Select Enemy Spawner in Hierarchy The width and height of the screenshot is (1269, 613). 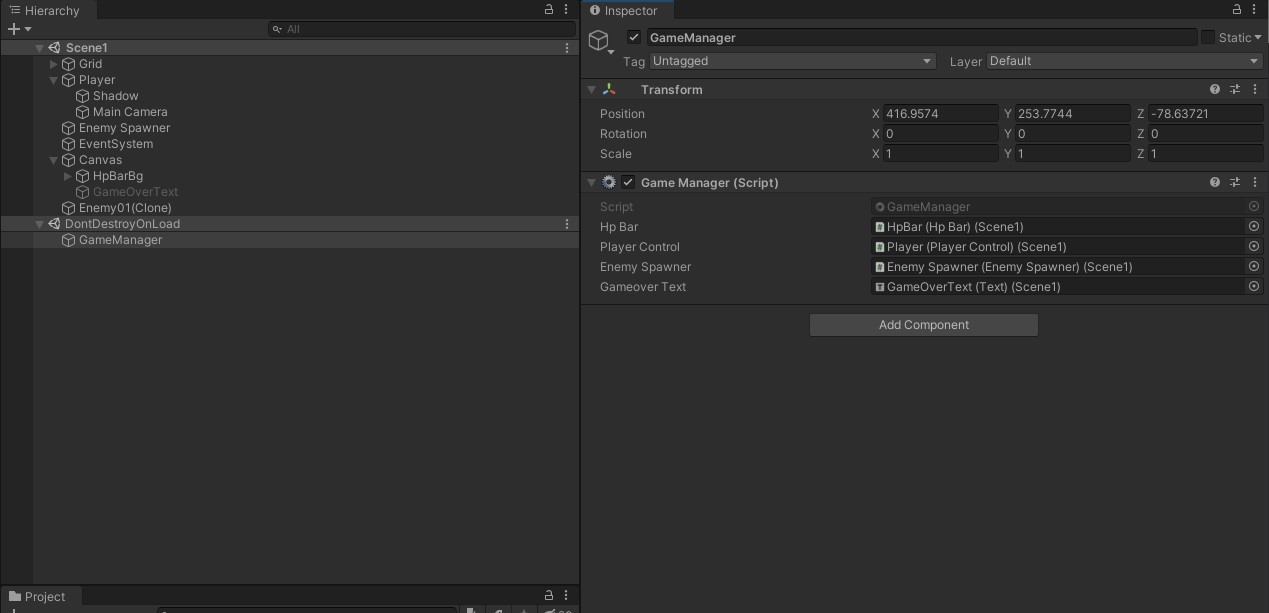coord(124,128)
